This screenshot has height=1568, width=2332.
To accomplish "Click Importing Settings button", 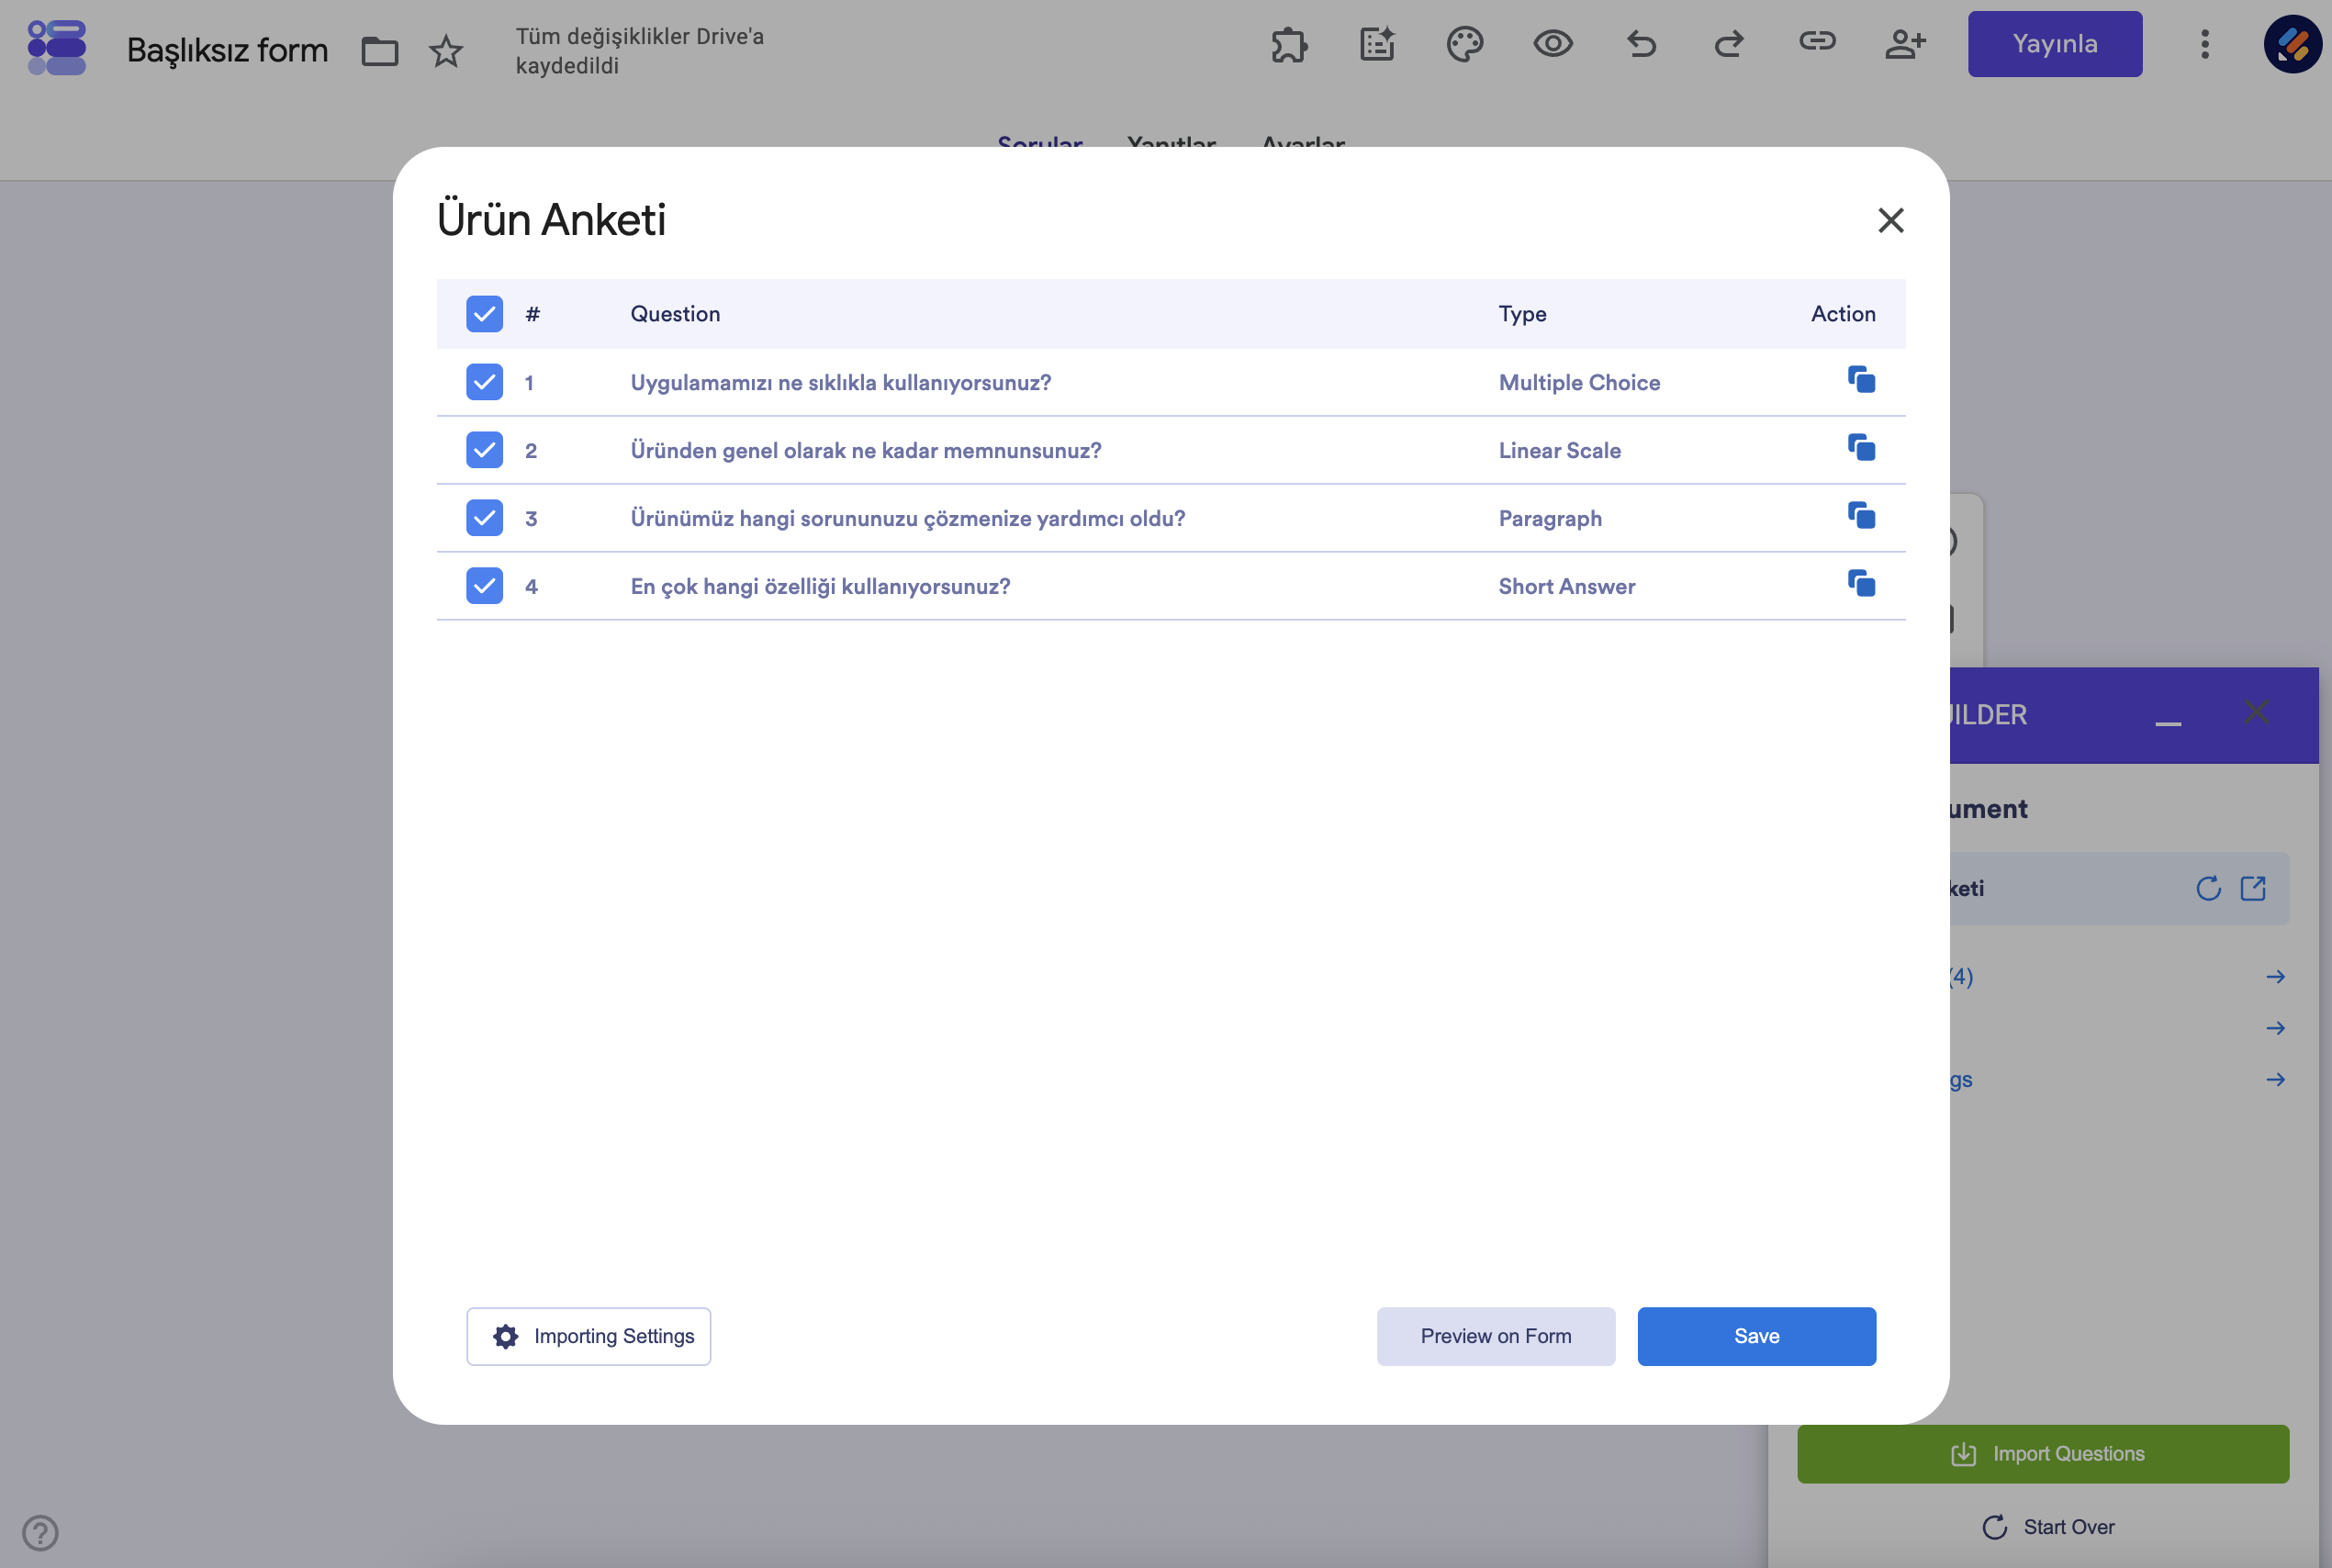I will tap(588, 1336).
